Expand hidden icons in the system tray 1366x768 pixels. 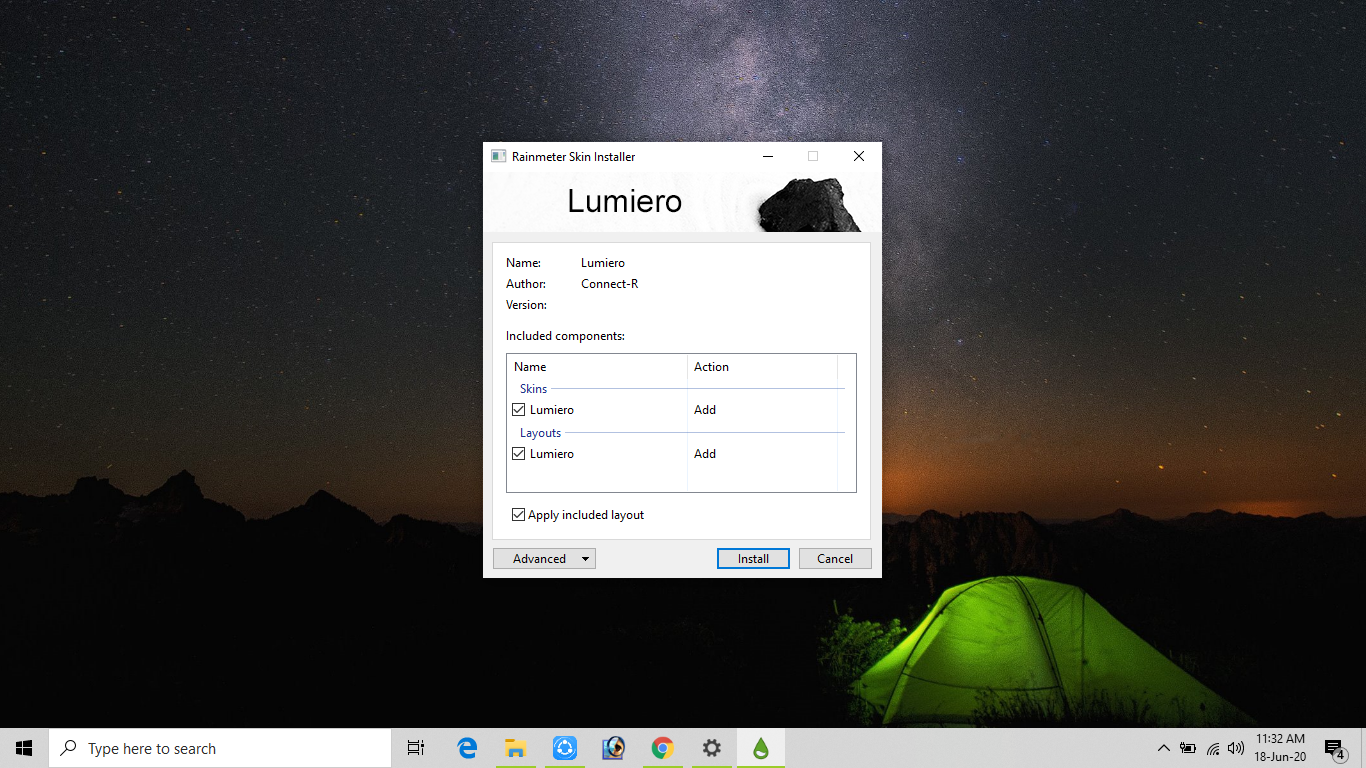(1163, 747)
